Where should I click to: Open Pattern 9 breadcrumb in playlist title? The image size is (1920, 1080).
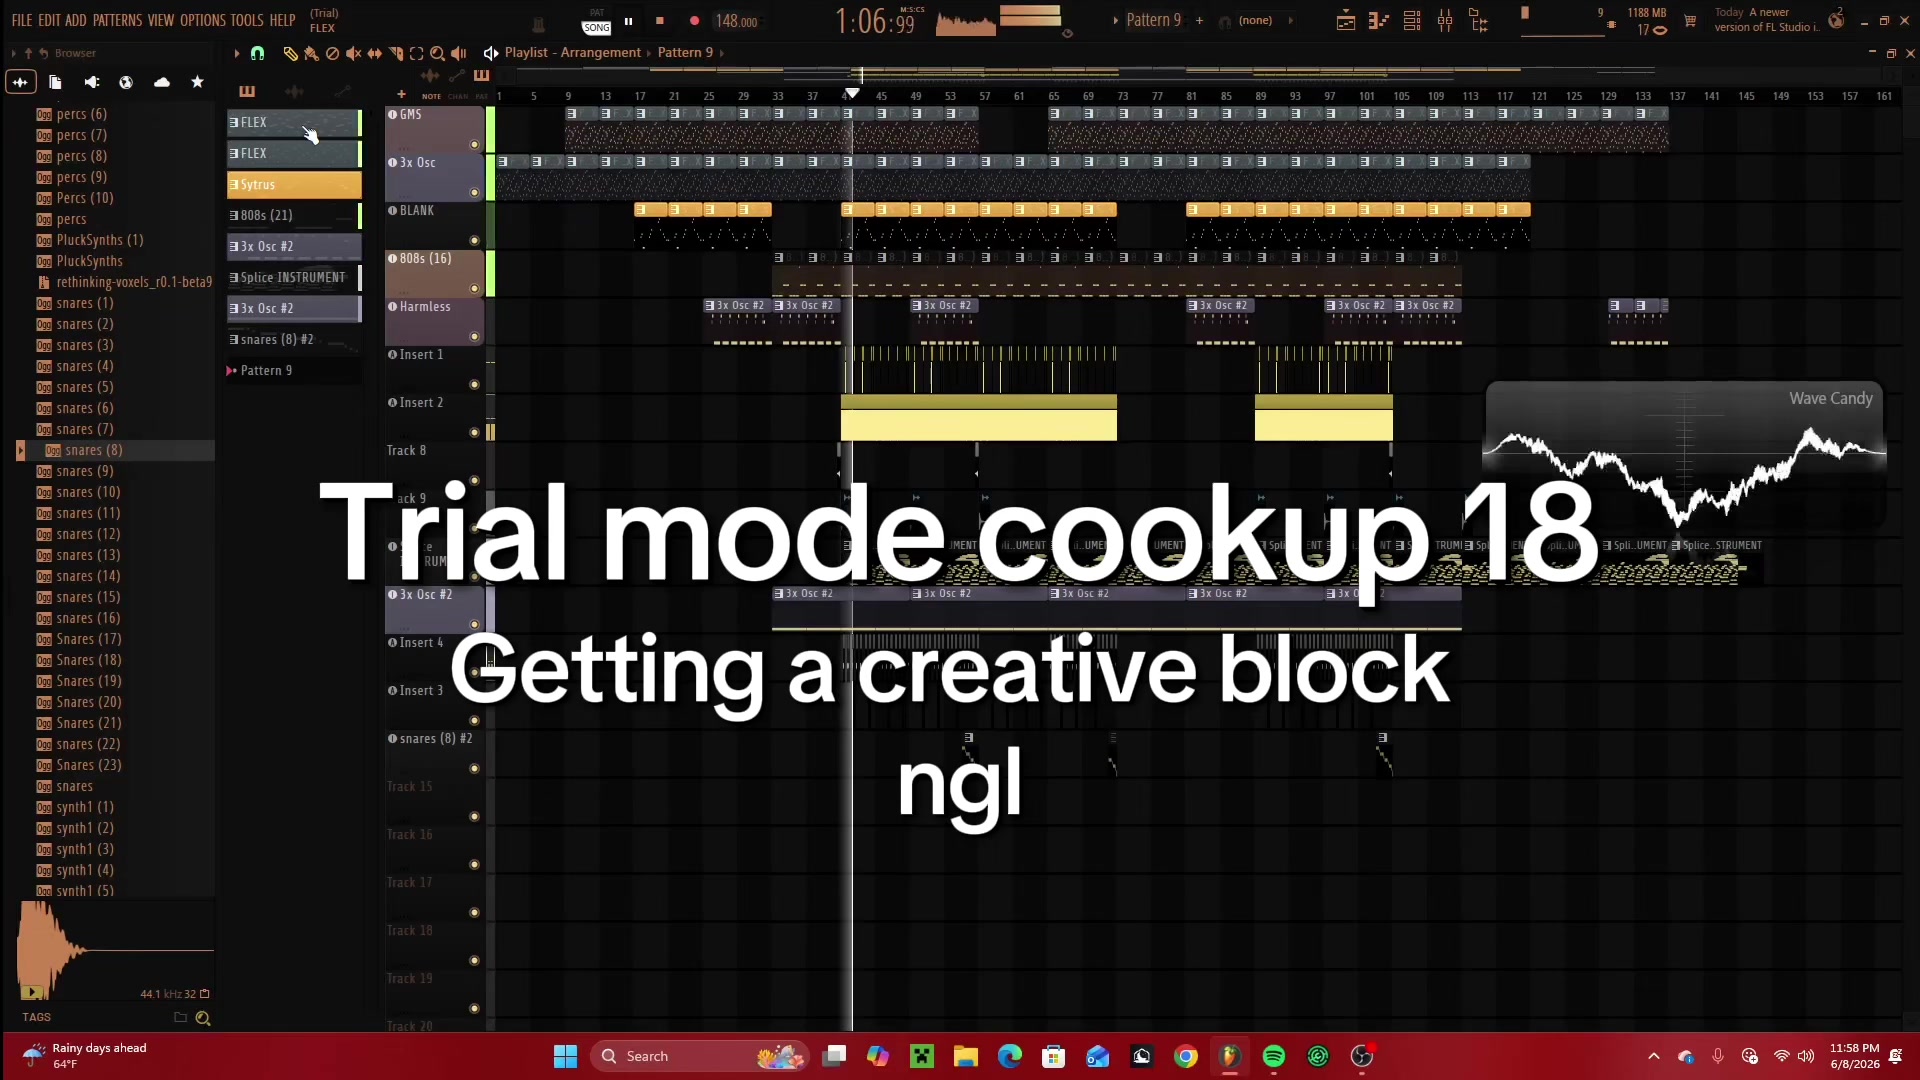(x=685, y=53)
